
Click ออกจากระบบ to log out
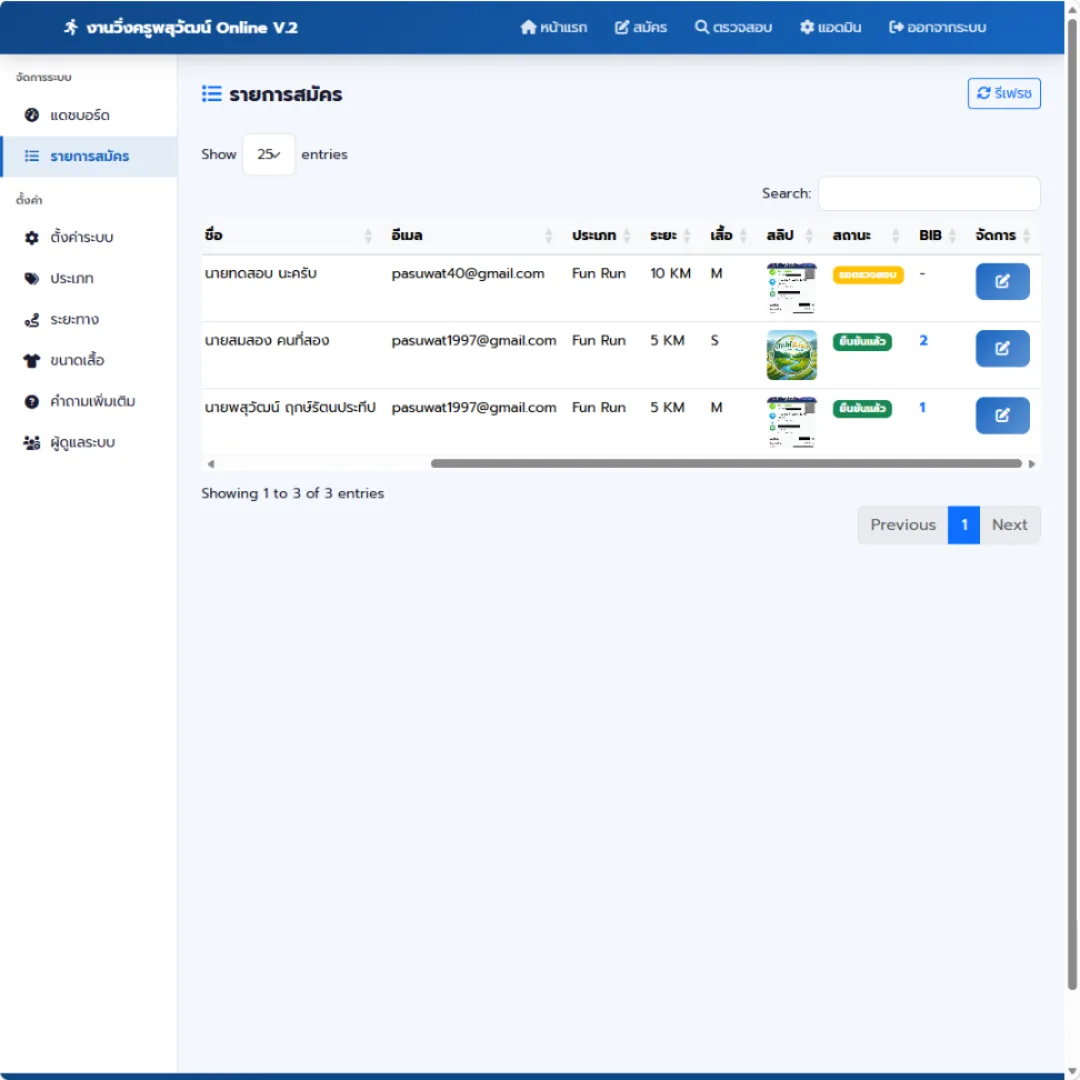click(937, 28)
